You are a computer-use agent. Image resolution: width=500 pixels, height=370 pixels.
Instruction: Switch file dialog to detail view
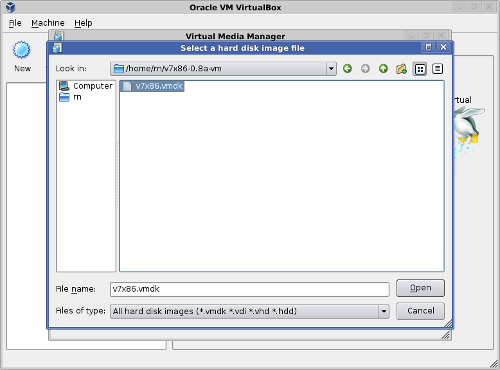437,69
